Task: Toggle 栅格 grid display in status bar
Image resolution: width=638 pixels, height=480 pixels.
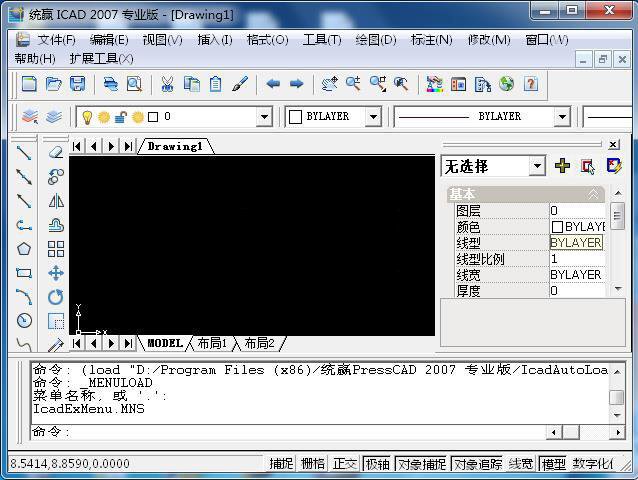Action: click(313, 464)
